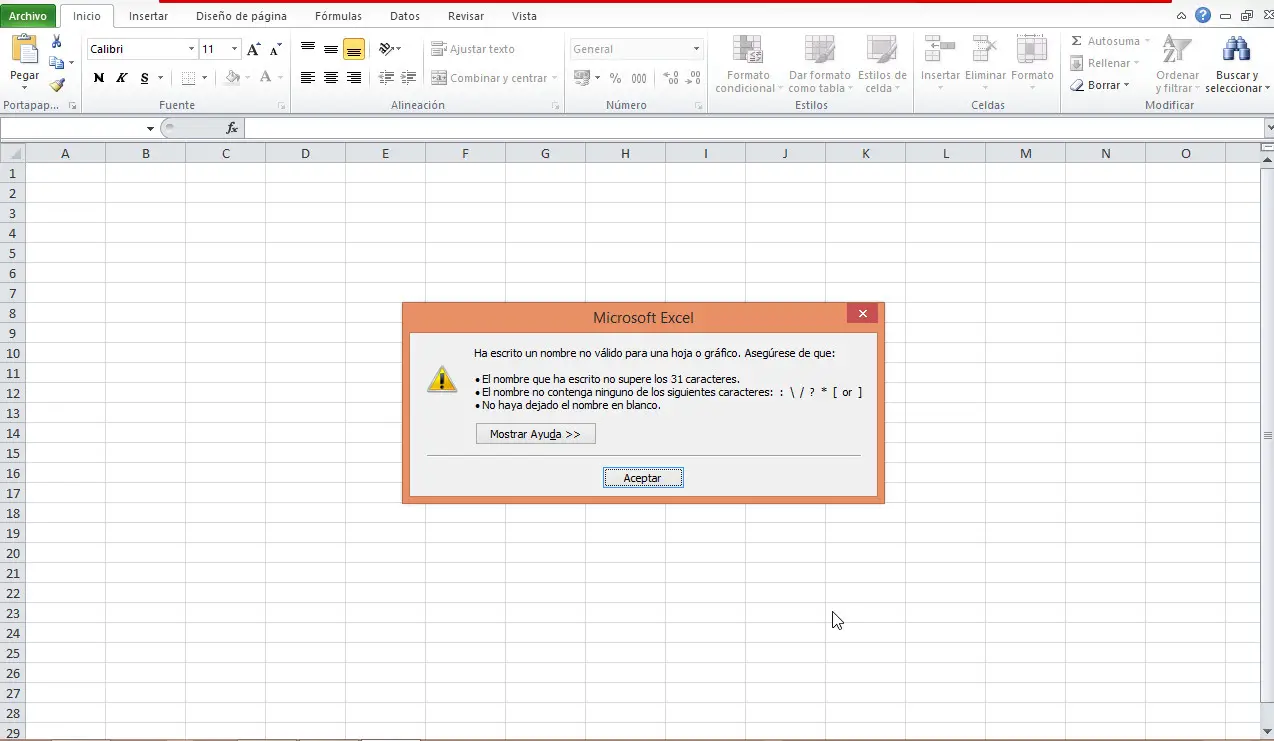The height and width of the screenshot is (741, 1274).
Task: Open Dar formato como tabla gallery
Action: (819, 64)
